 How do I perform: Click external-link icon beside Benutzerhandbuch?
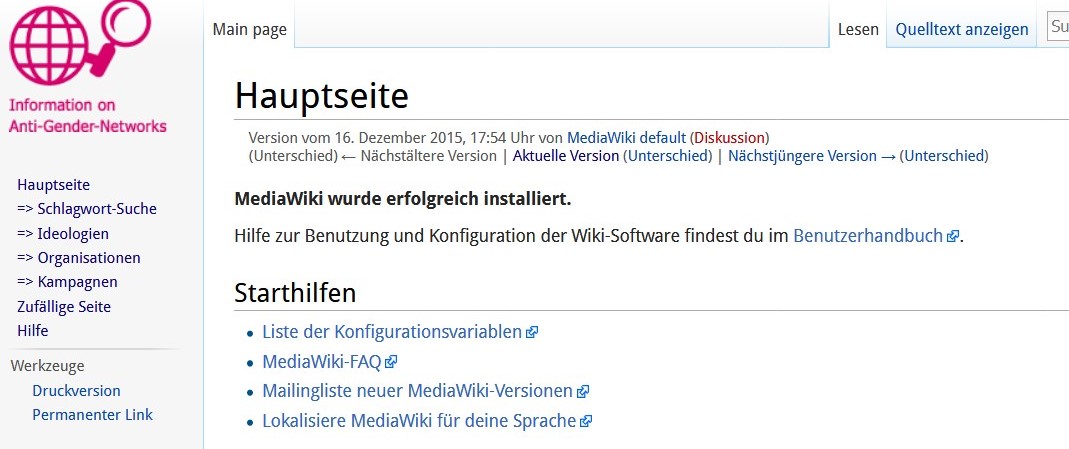pyautogui.click(x=953, y=237)
